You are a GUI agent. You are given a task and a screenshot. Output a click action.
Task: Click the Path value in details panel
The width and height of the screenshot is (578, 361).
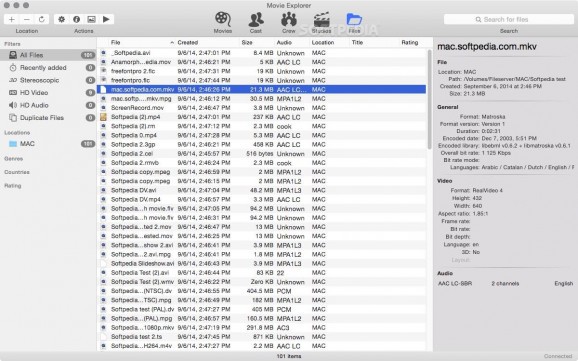515,79
